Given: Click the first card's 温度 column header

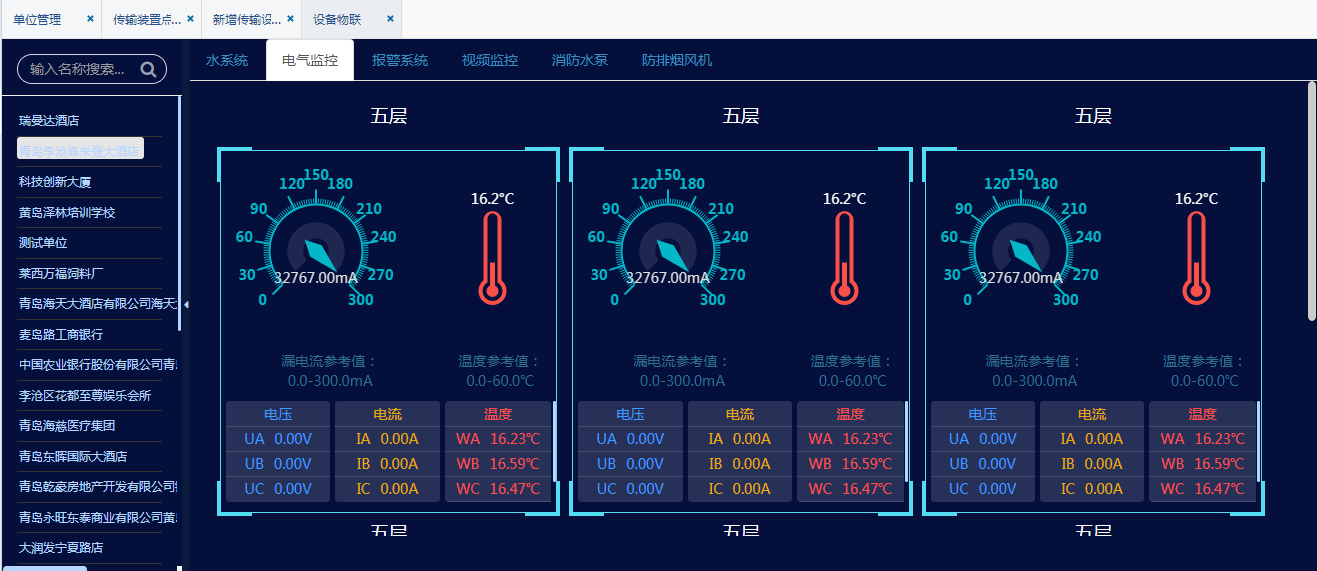Looking at the screenshot, I should click(x=498, y=414).
